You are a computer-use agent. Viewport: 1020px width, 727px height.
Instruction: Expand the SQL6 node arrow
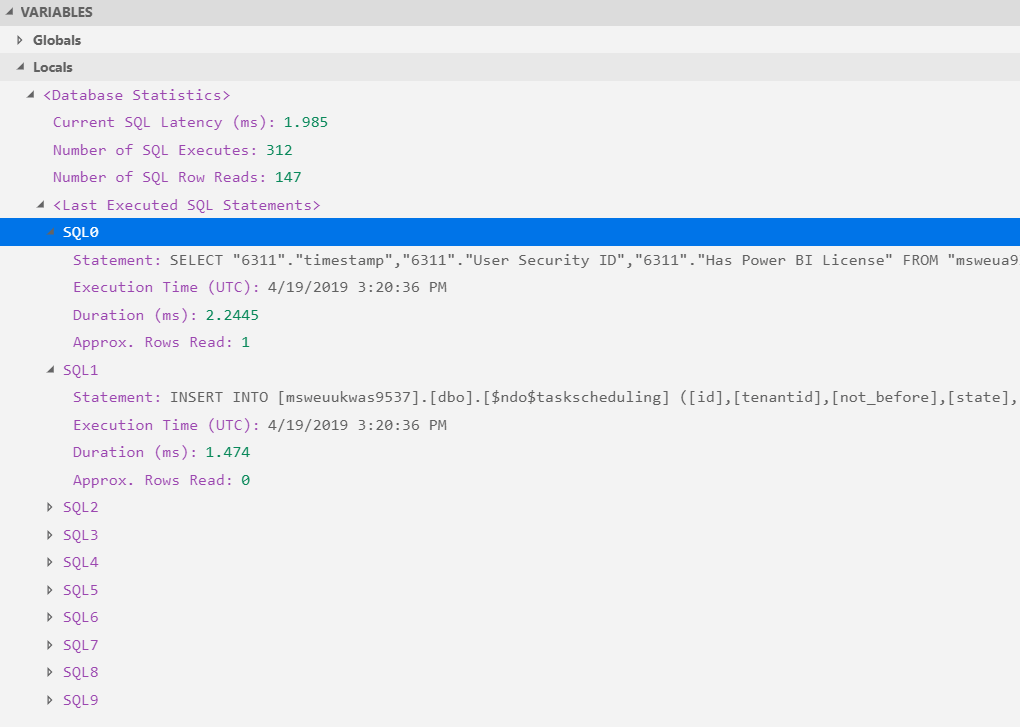click(x=50, y=617)
